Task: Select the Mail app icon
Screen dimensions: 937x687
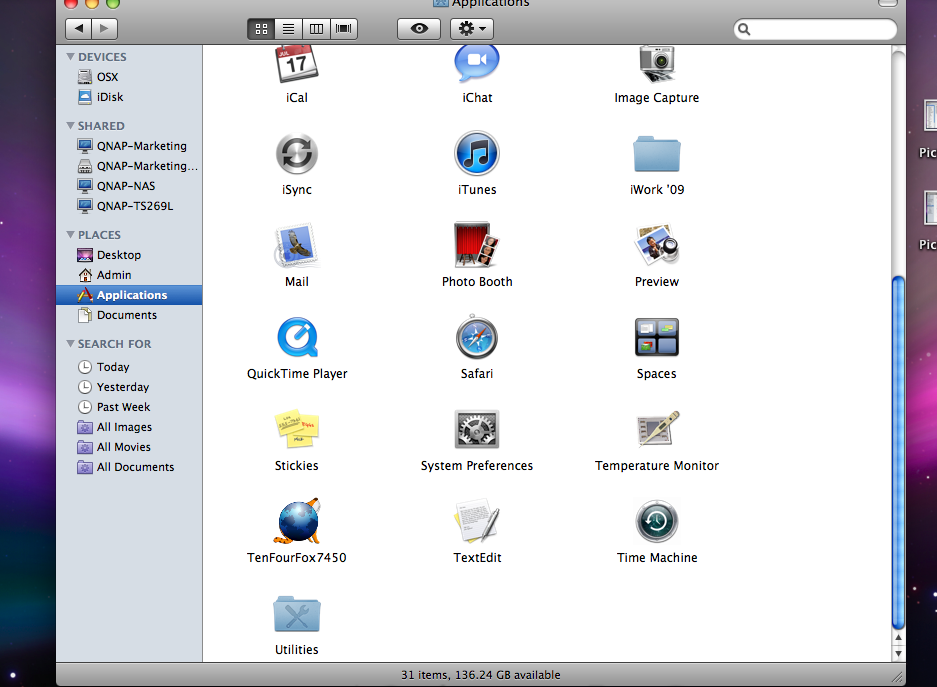Action: point(297,246)
